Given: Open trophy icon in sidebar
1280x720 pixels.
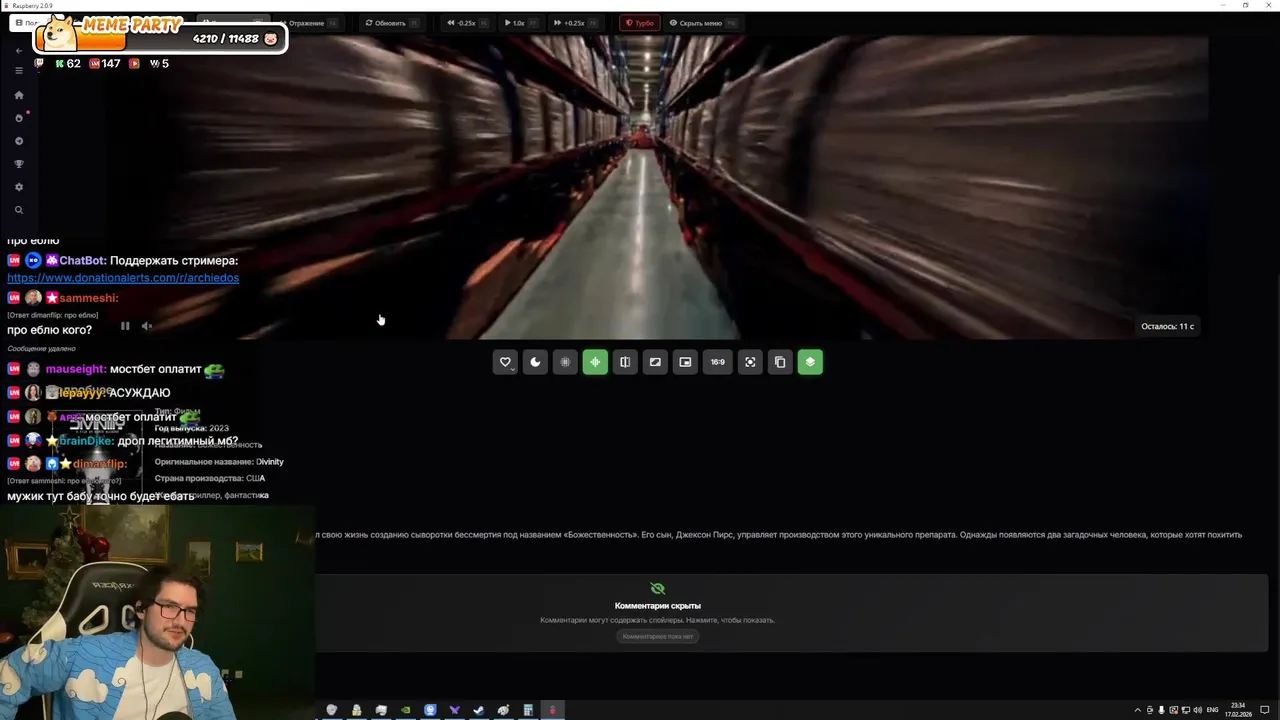Looking at the screenshot, I should coord(18,164).
